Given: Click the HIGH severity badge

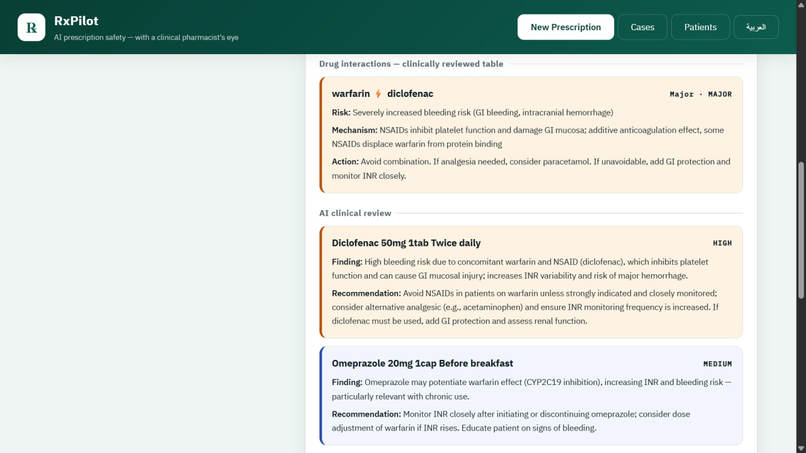Looking at the screenshot, I should 722,243.
